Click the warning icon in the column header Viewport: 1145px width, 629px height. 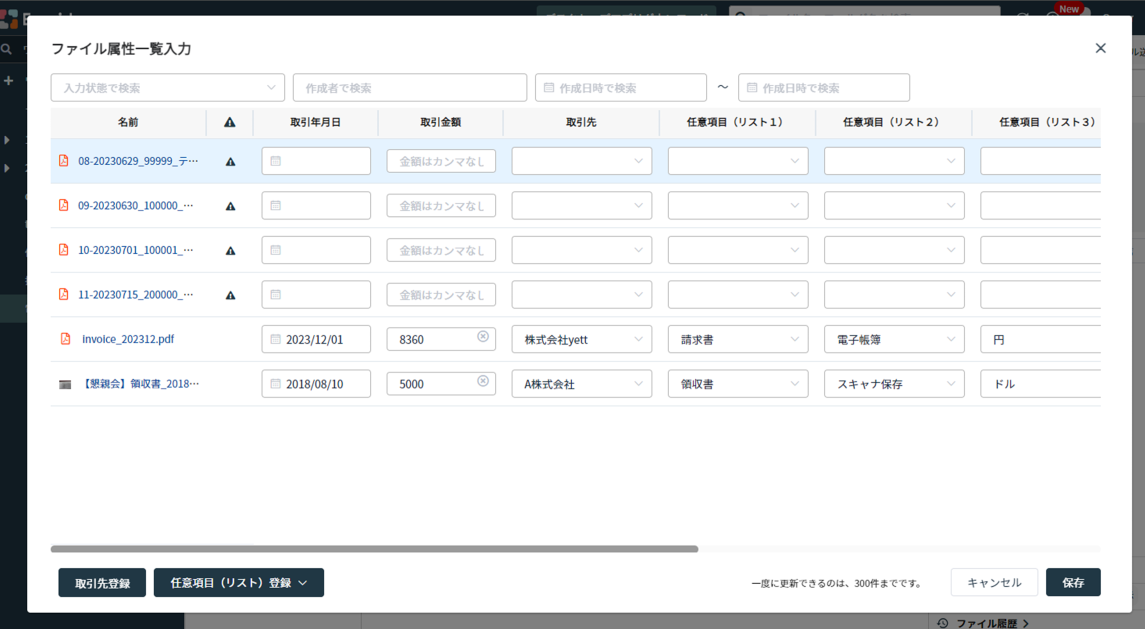point(230,122)
